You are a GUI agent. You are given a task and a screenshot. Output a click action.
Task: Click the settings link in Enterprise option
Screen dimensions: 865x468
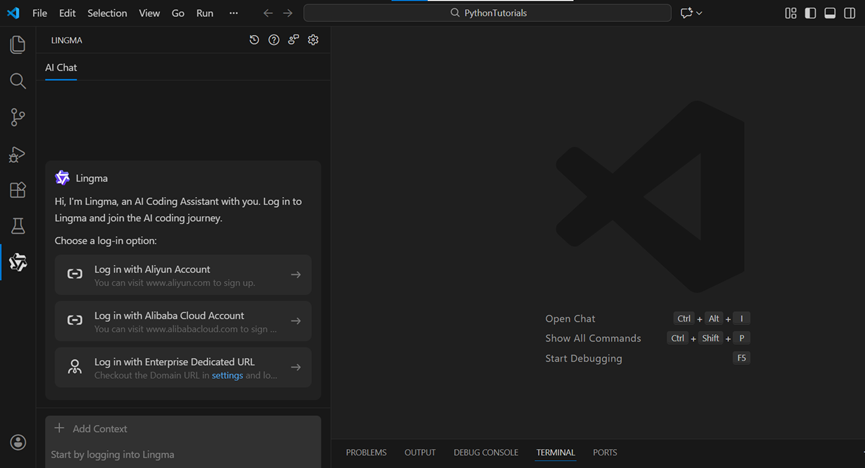[227, 375]
